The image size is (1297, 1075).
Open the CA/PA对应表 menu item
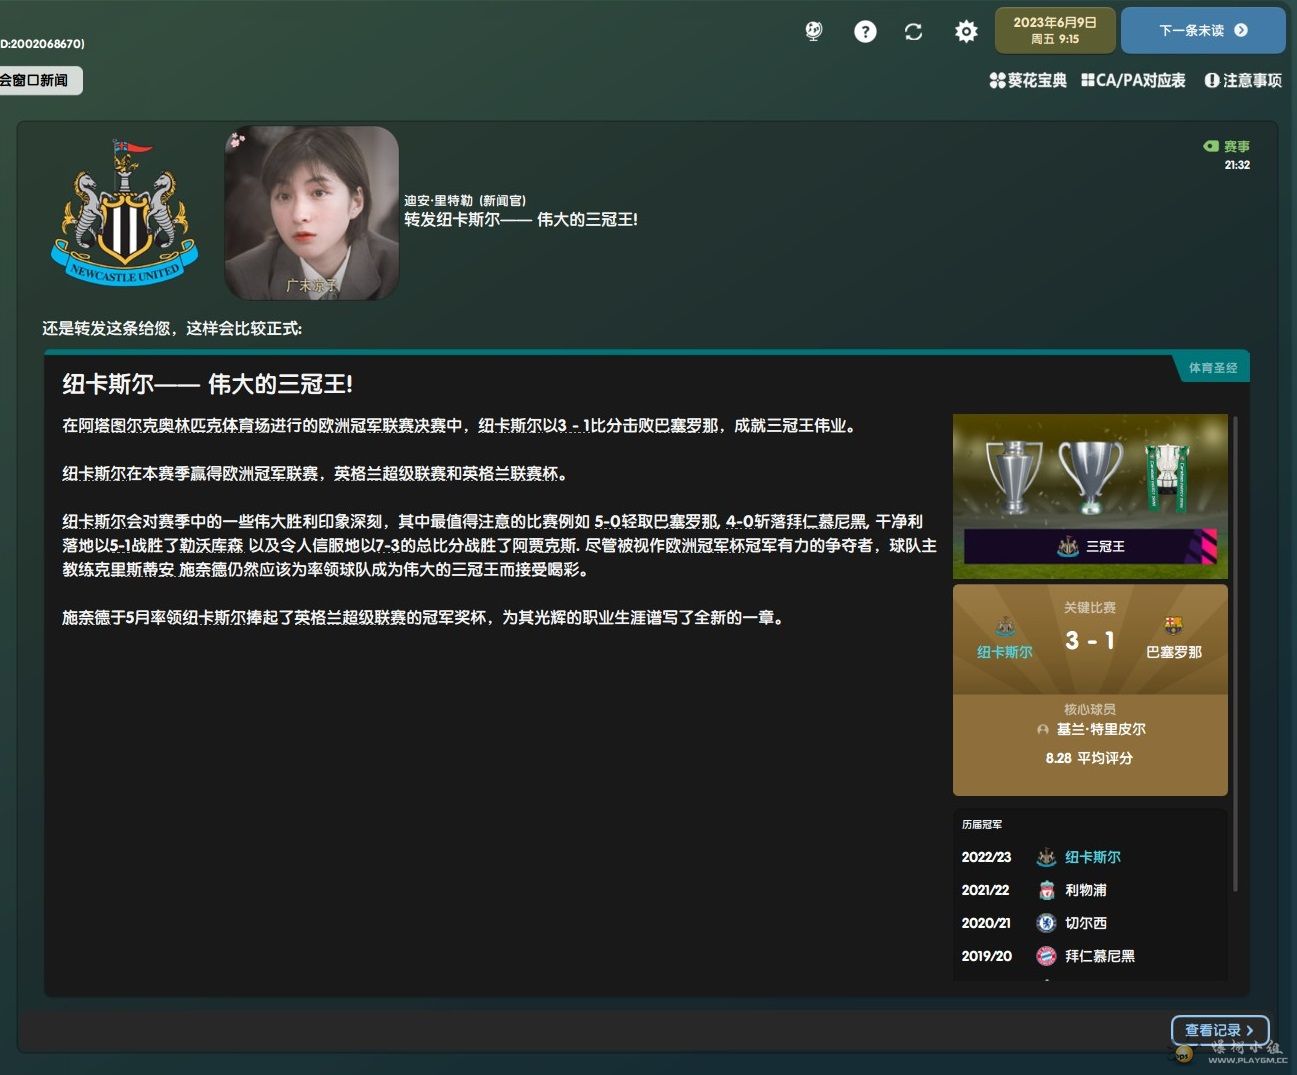(x=1133, y=80)
